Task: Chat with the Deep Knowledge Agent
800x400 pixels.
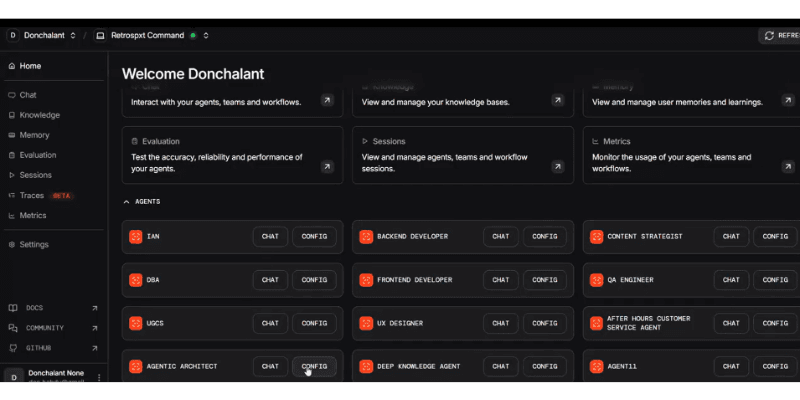Action: click(501, 366)
